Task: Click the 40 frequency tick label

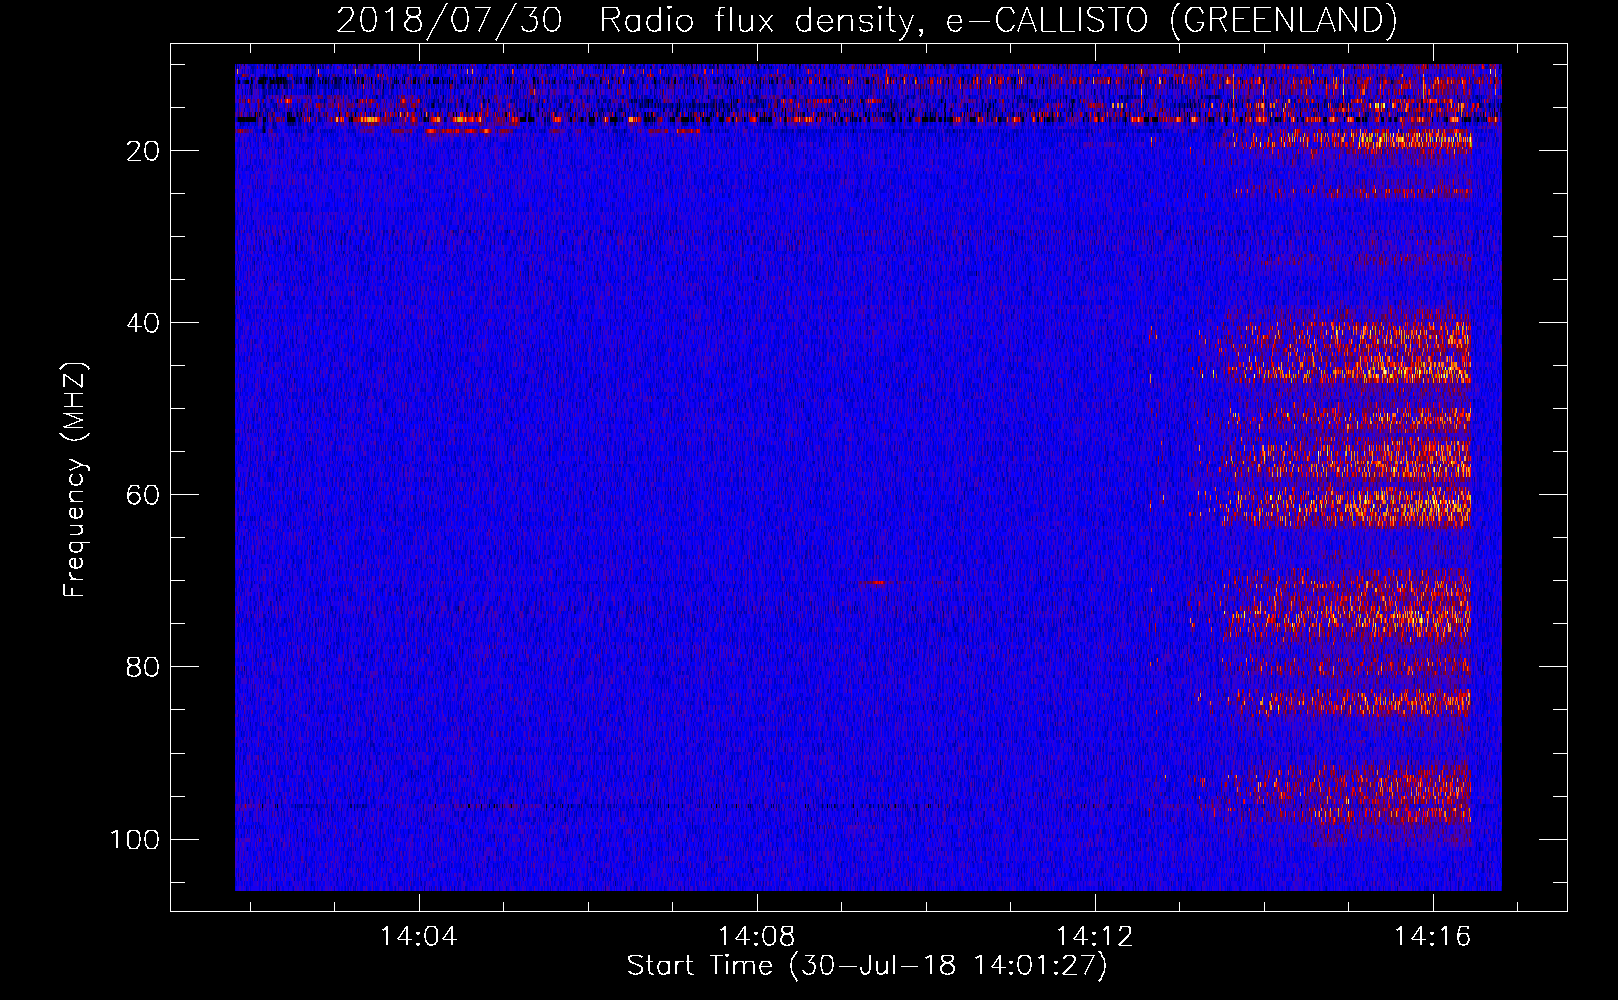Action: coord(143,323)
